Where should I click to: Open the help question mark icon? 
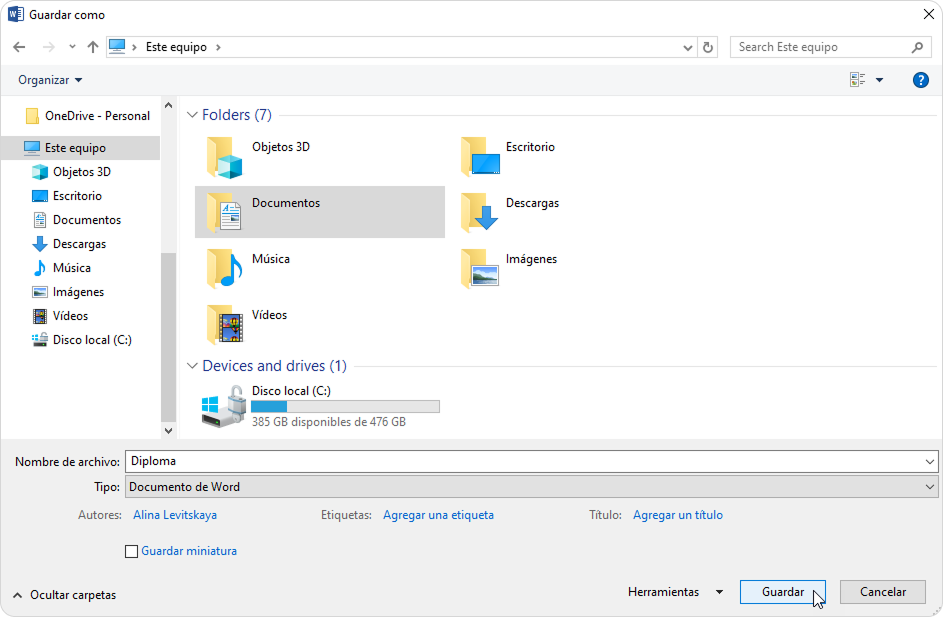coord(920,80)
